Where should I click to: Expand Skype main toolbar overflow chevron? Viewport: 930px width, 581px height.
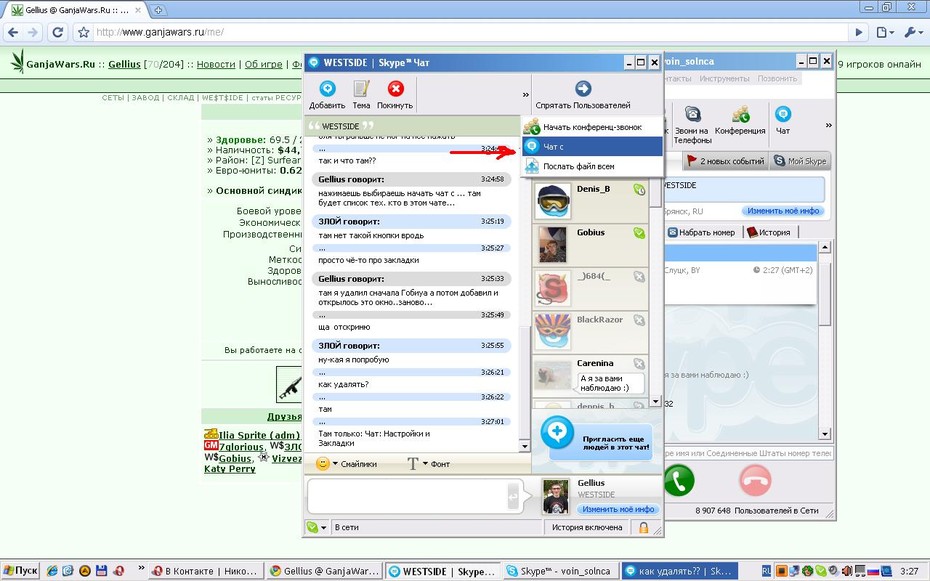(829, 125)
